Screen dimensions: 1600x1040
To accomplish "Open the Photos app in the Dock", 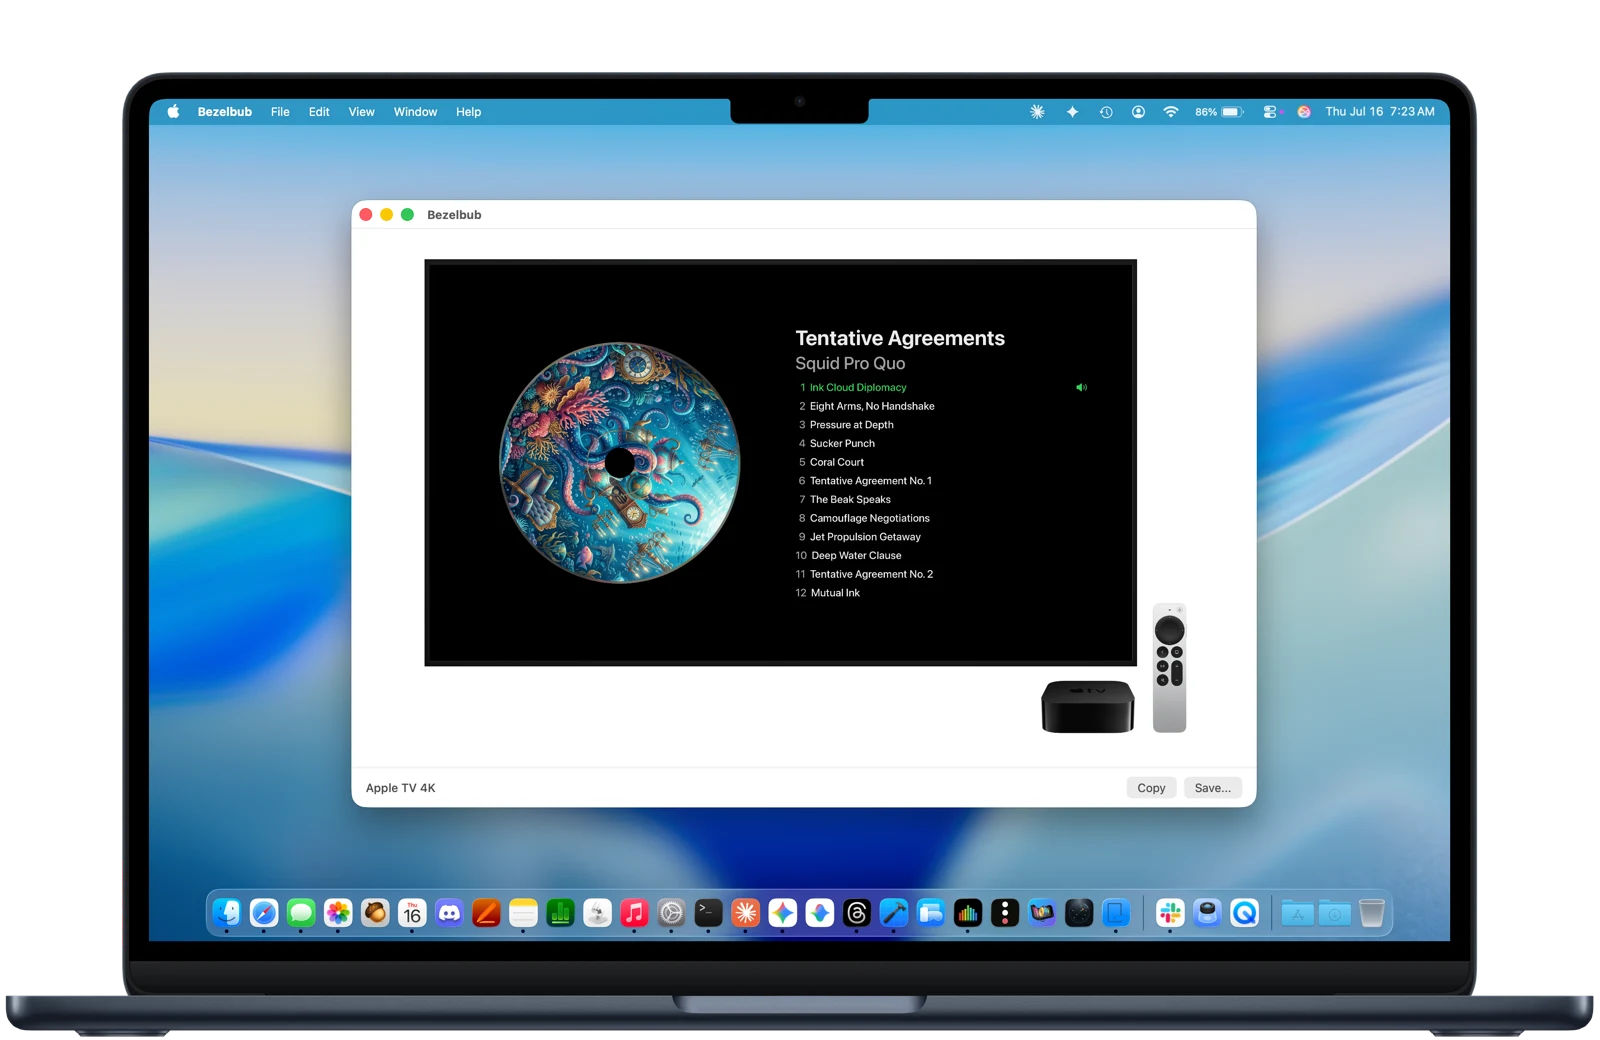I will coord(338,912).
